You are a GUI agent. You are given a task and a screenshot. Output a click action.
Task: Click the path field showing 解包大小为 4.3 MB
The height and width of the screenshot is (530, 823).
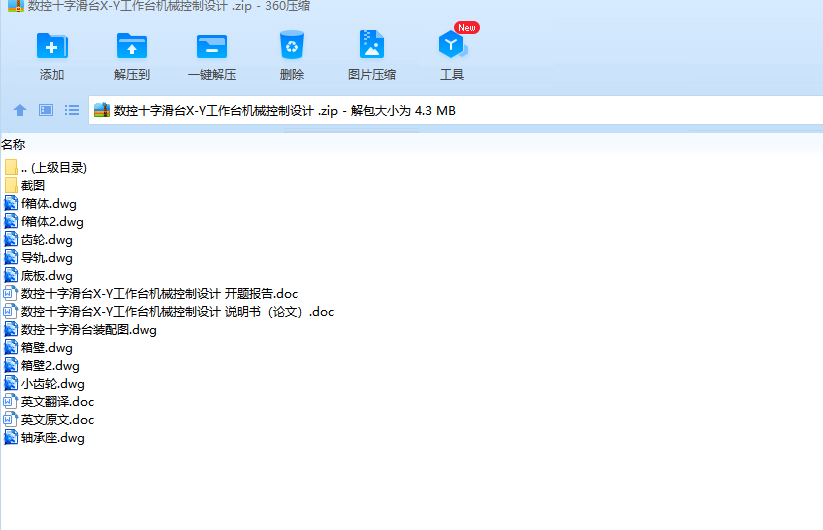click(456, 110)
